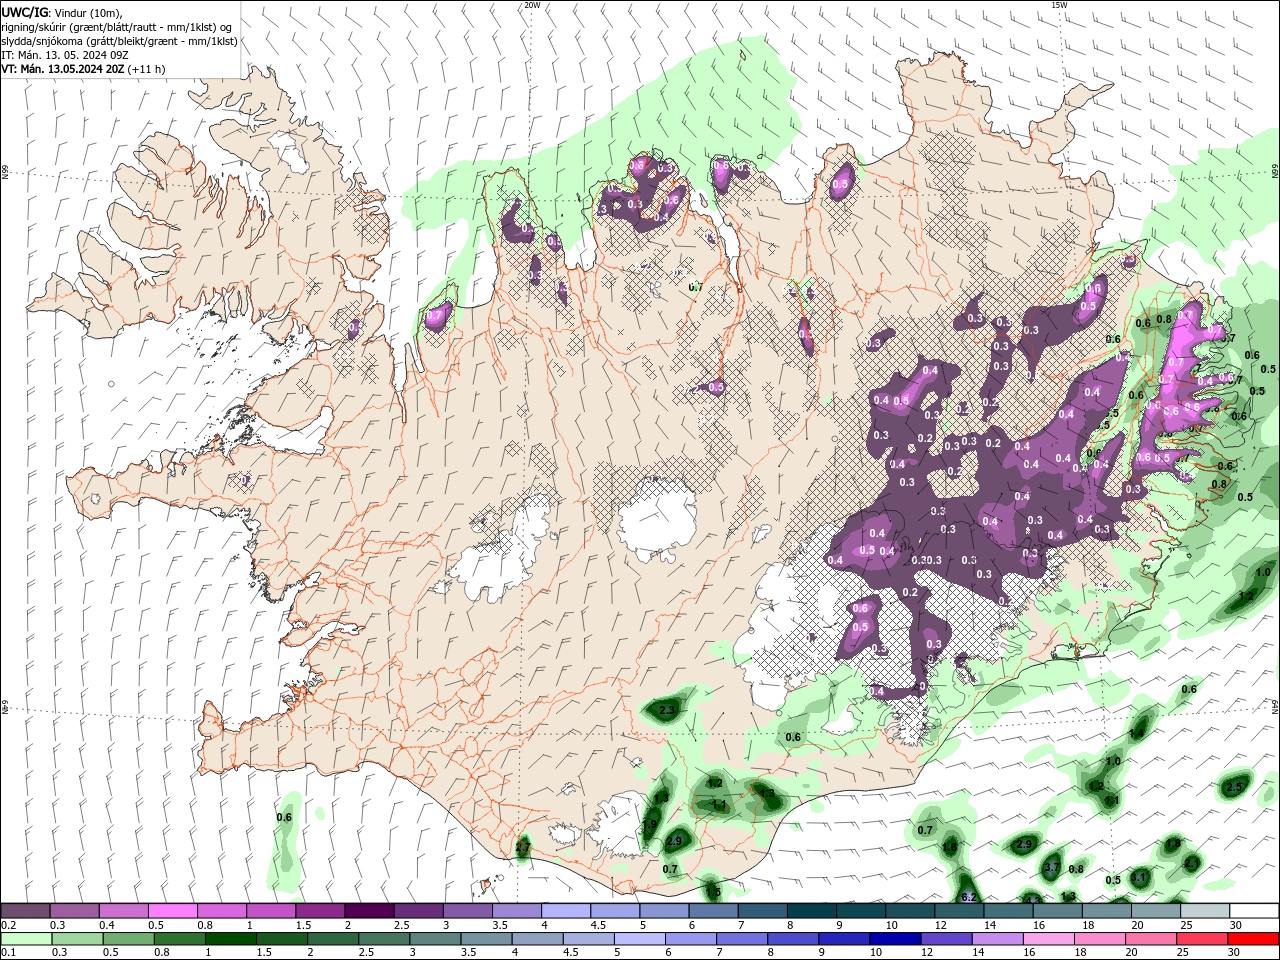Viewport: 1280px width, 960px height.
Task: Select the rain legend 7 mm swatch
Action: pos(741,939)
